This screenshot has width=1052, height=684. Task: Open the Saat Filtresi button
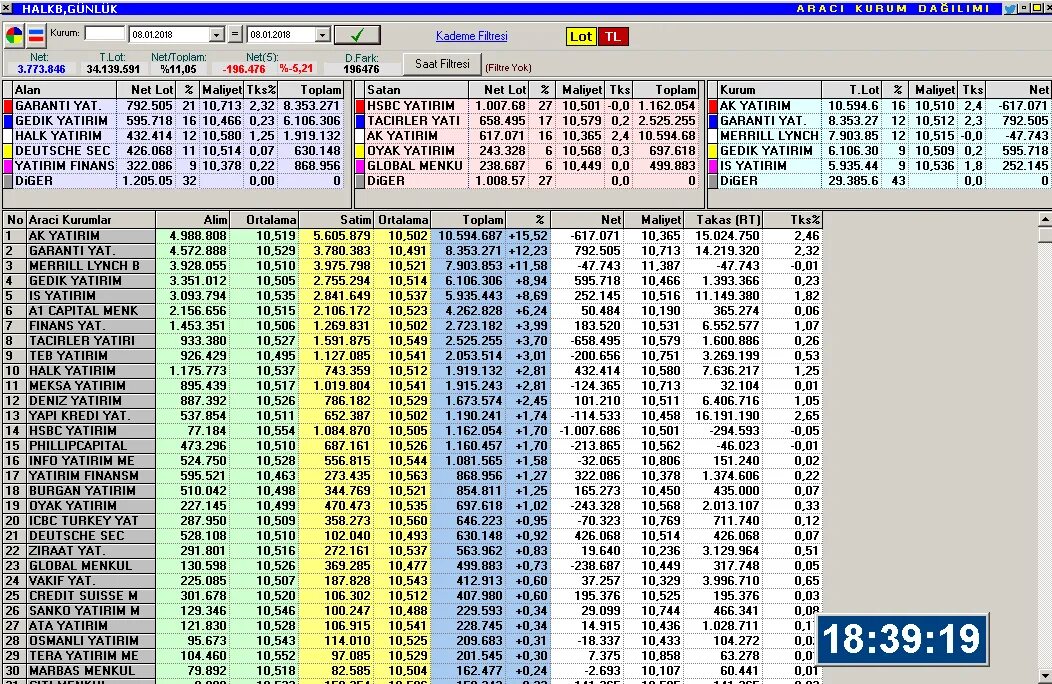point(442,64)
